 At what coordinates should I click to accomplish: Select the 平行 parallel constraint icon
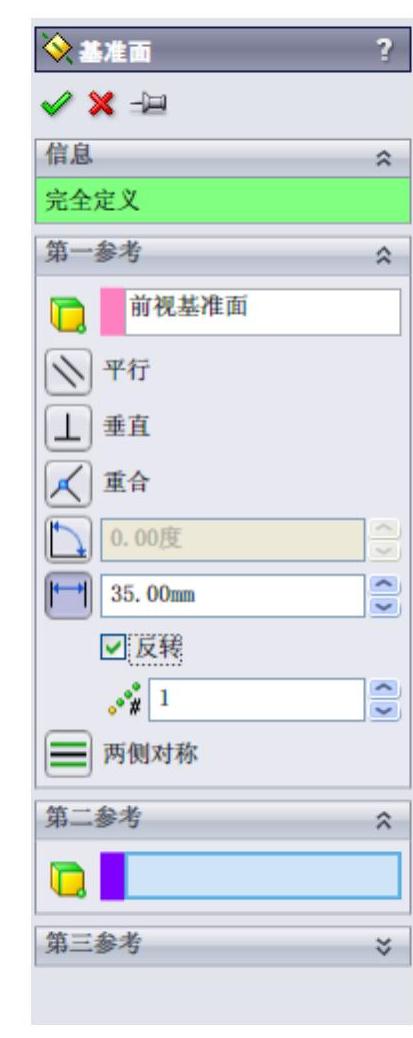(x=68, y=373)
